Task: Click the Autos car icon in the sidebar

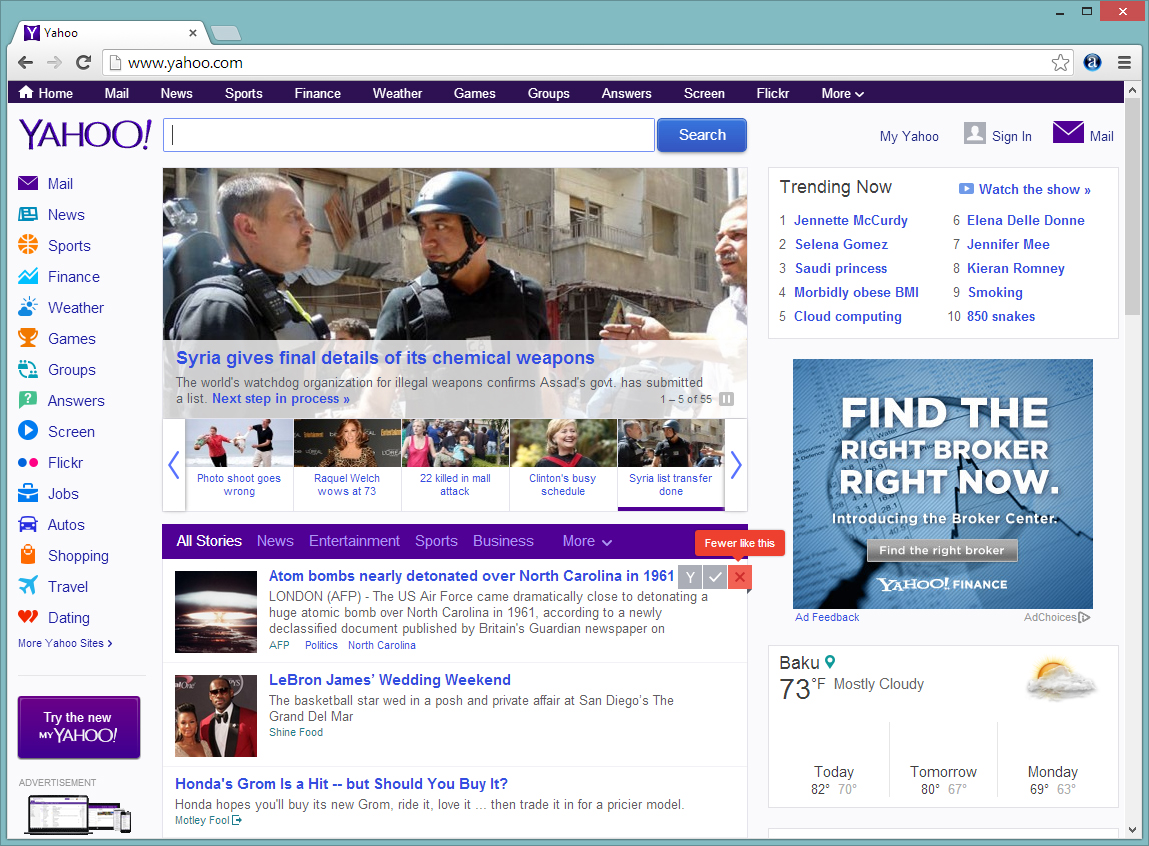Action: click(x=28, y=524)
